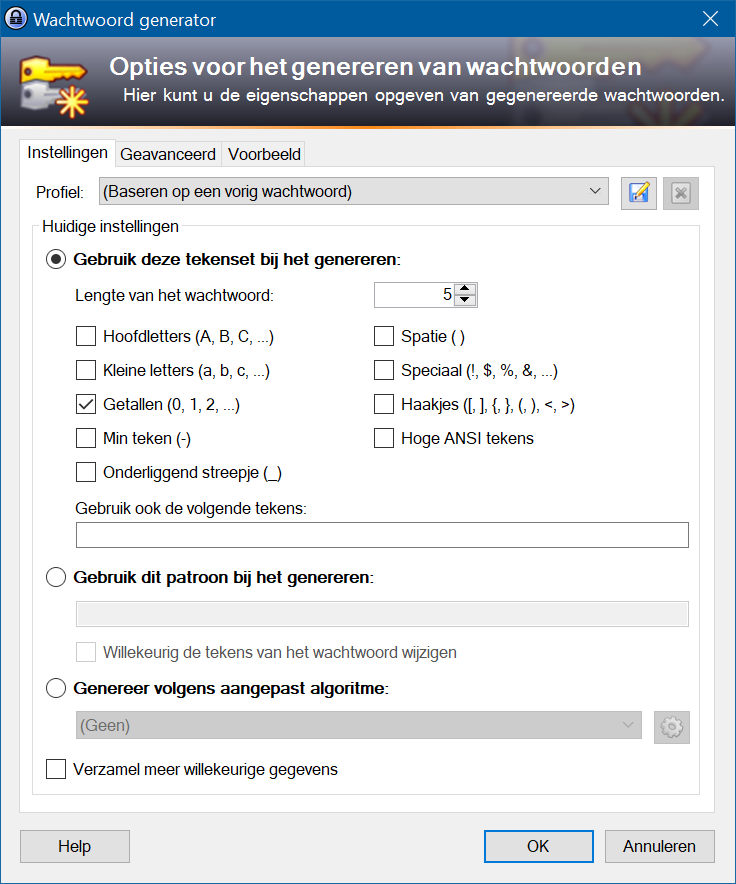Close the Wachtwoord generator window

[710, 19]
